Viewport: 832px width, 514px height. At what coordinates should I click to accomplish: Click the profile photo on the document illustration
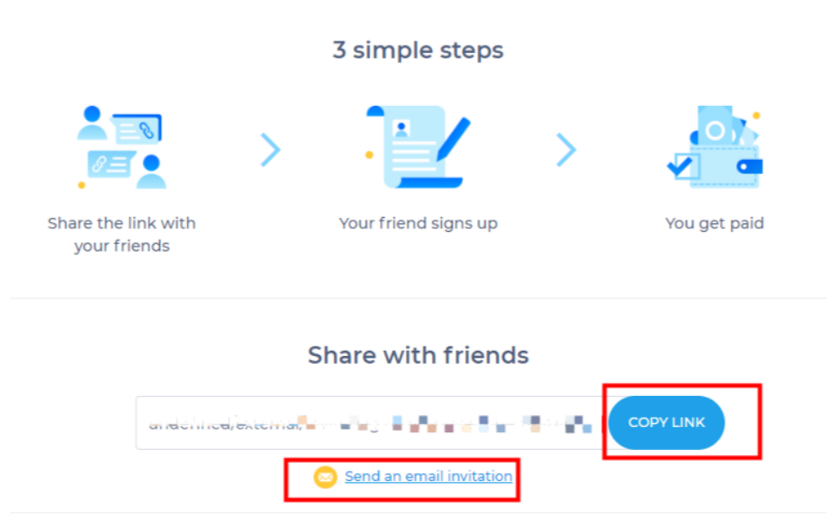point(402,128)
